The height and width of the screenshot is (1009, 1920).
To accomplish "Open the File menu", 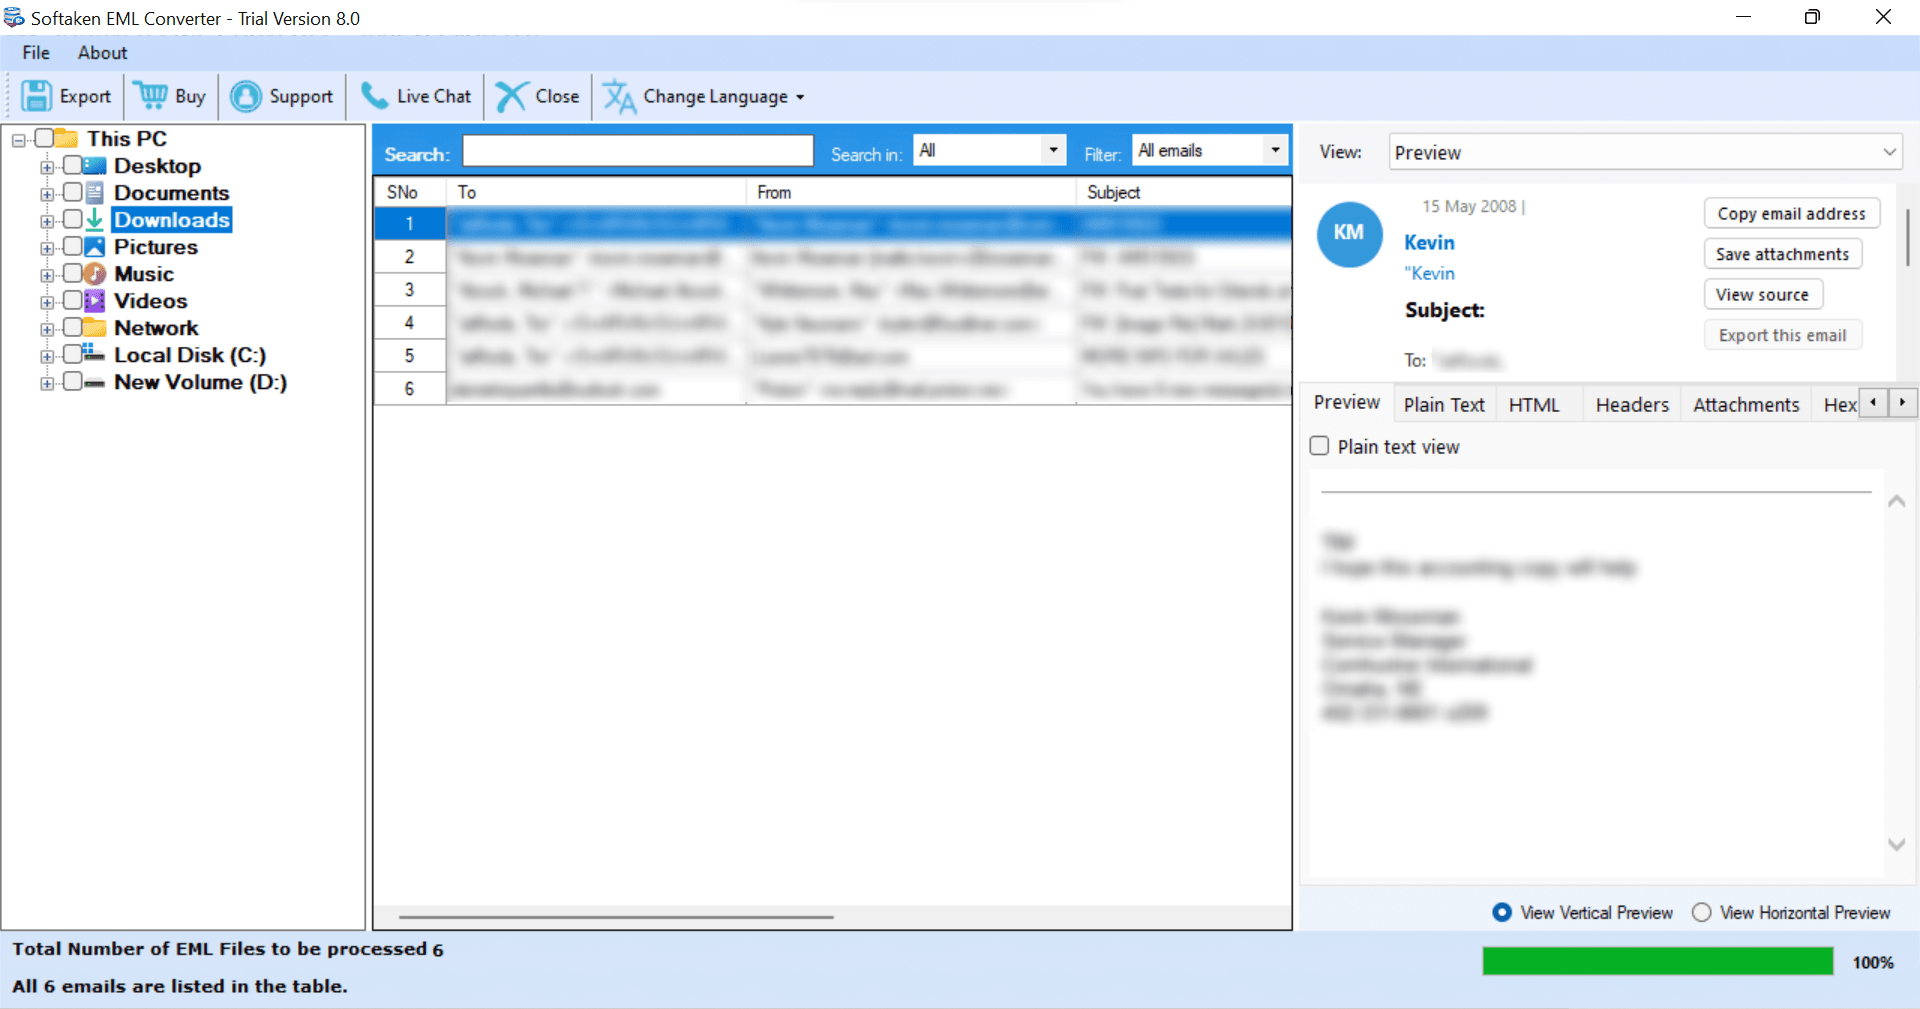I will click(36, 53).
